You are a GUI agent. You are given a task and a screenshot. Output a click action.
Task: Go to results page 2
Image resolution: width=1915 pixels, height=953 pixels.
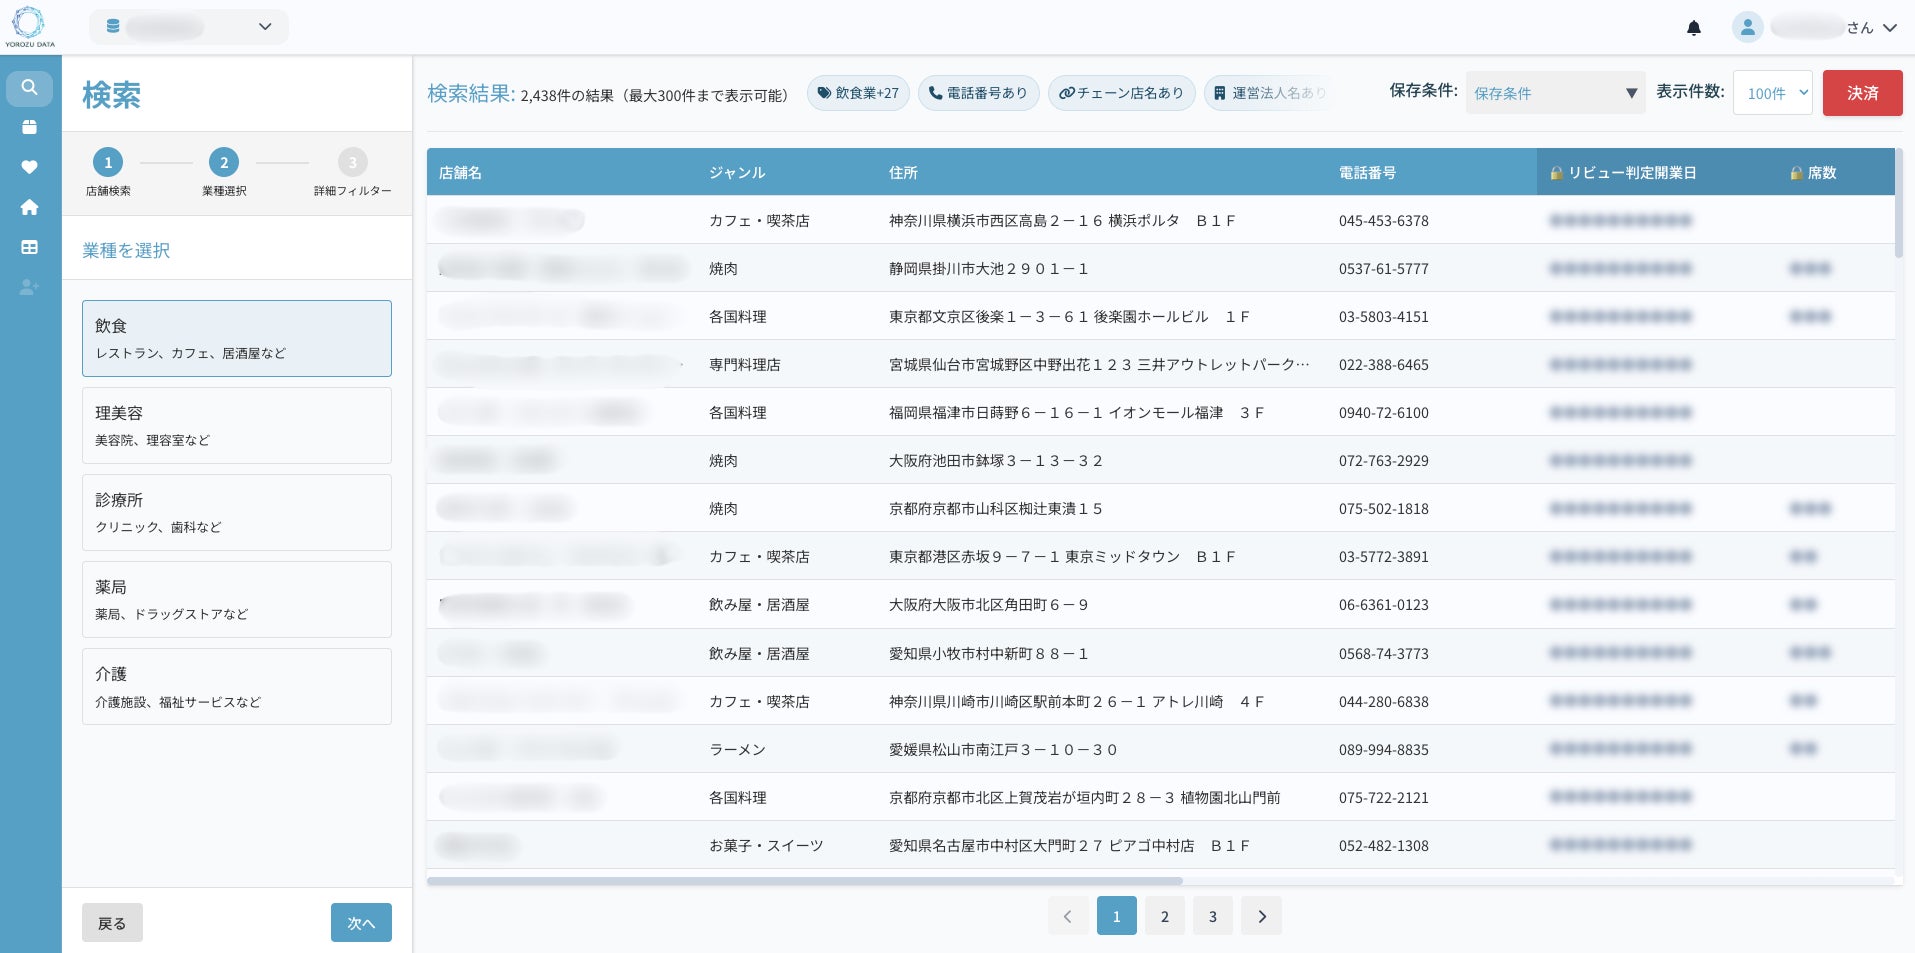pos(1165,916)
